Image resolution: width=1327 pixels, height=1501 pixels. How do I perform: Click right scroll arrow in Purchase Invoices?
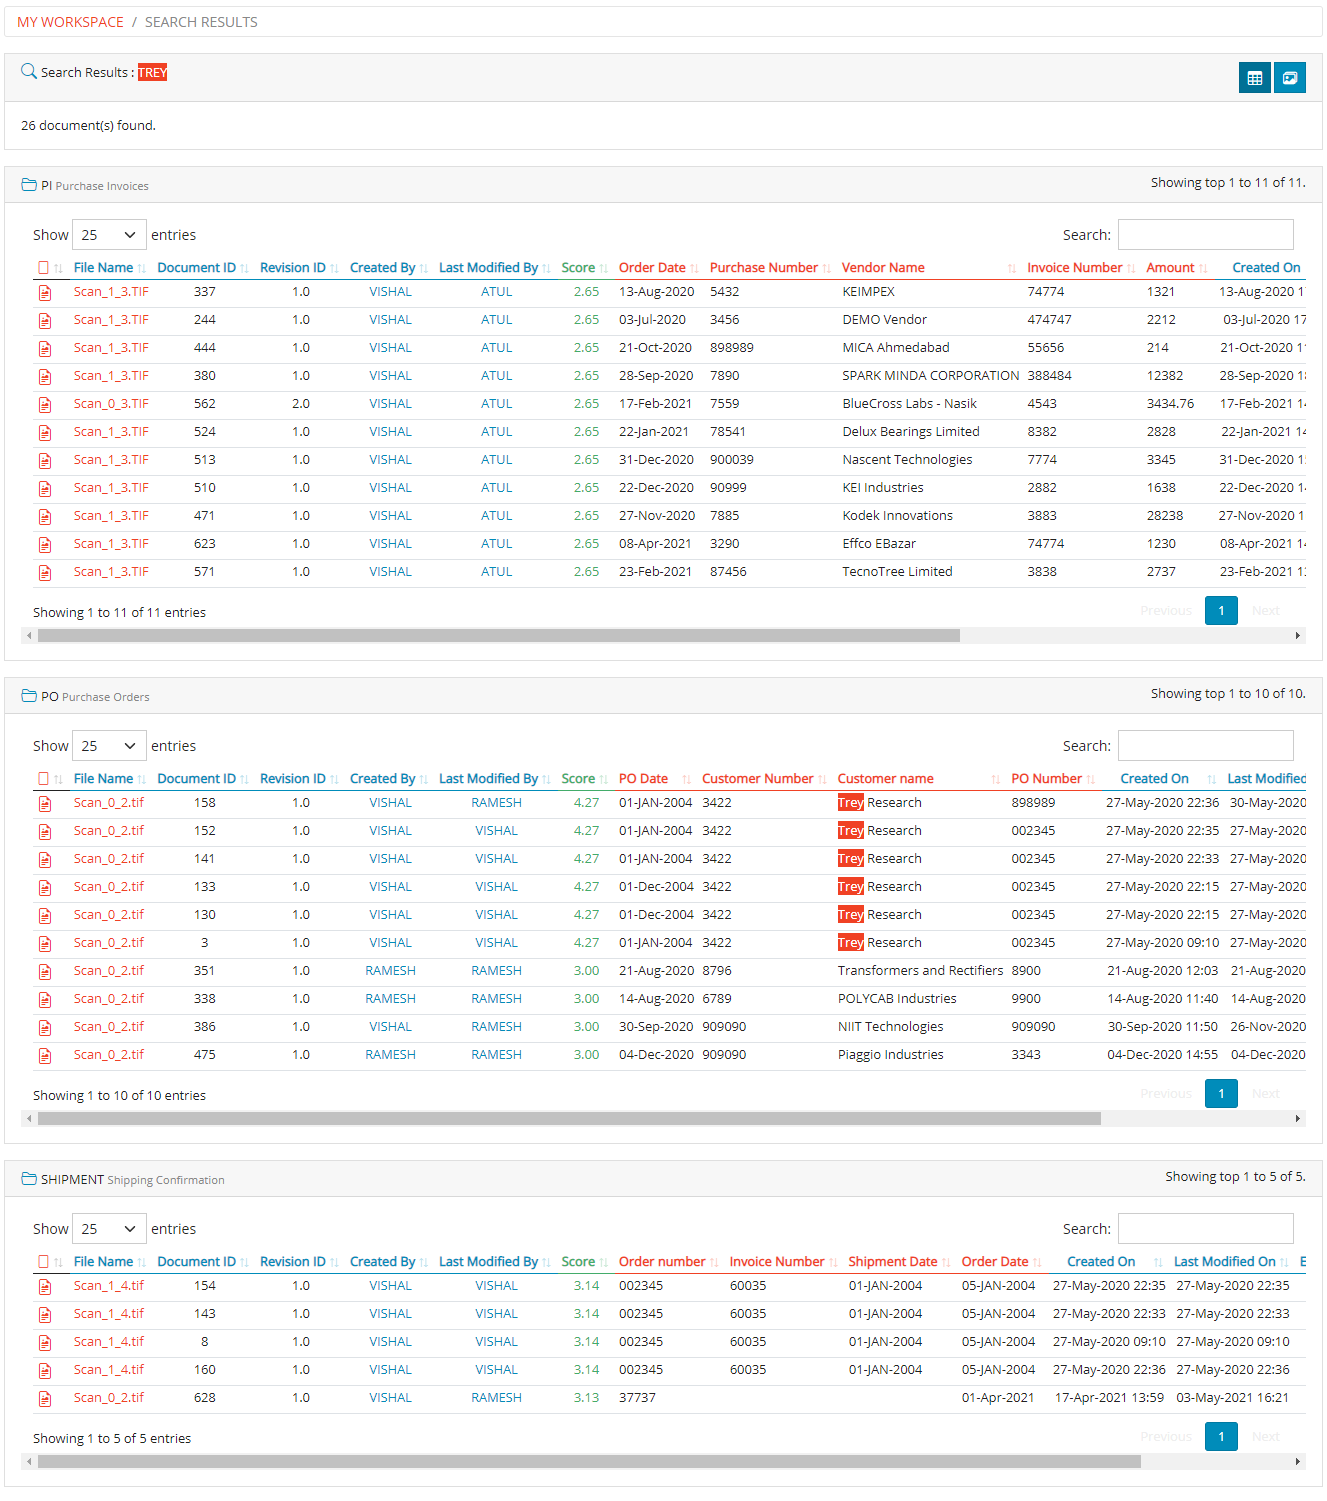click(1298, 635)
